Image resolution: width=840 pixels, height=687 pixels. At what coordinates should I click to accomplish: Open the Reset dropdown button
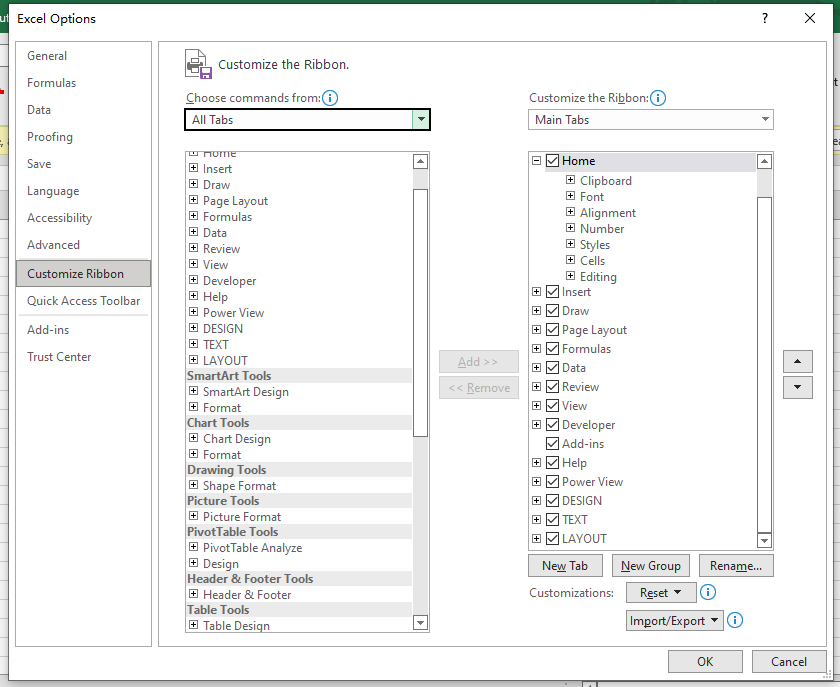click(661, 593)
